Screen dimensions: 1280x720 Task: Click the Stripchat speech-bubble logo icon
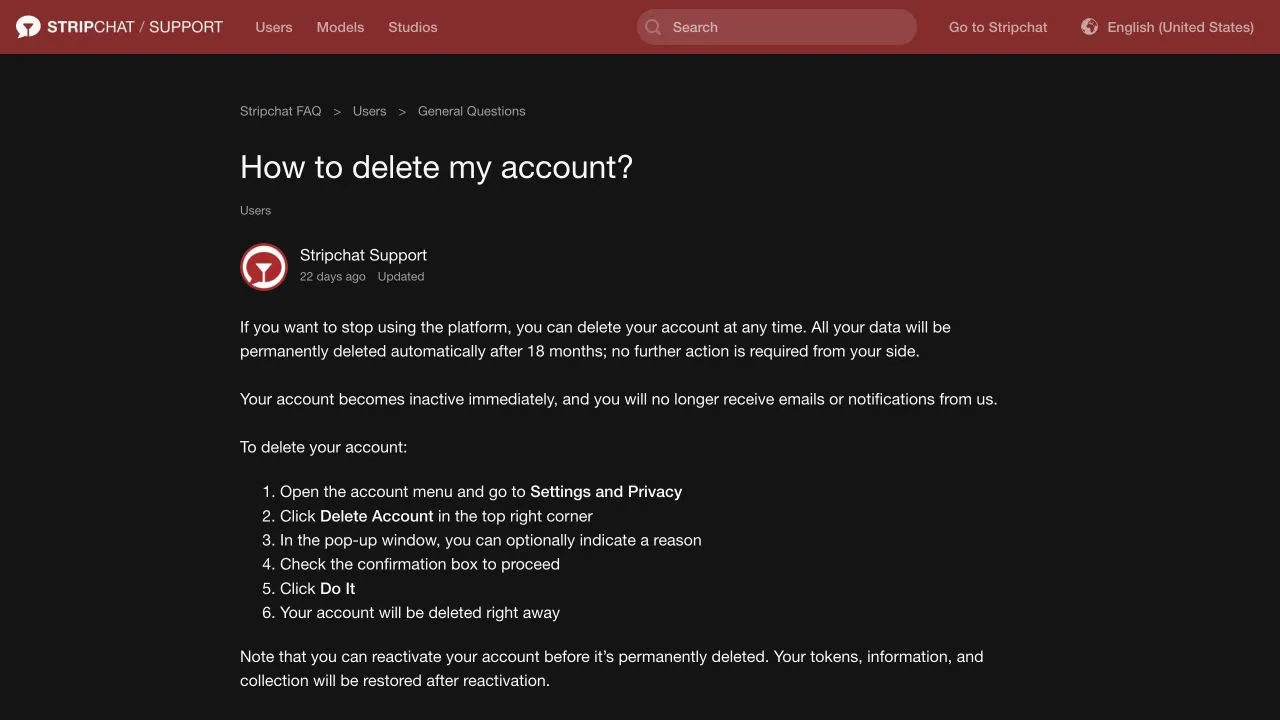28,27
